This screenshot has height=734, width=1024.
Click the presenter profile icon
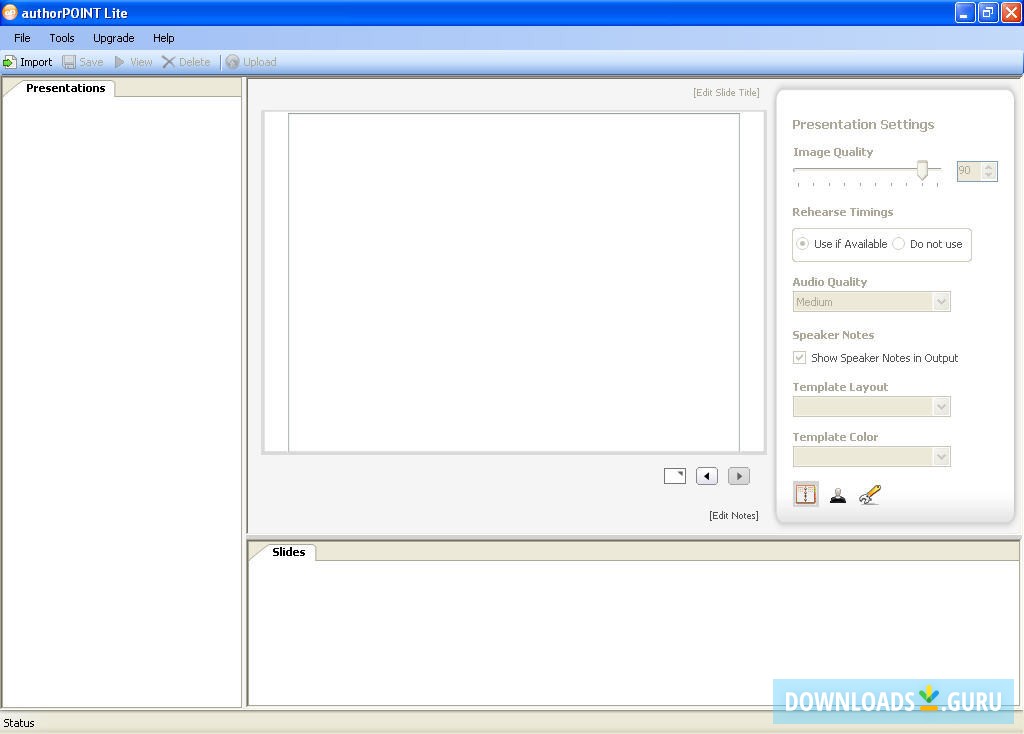point(838,493)
